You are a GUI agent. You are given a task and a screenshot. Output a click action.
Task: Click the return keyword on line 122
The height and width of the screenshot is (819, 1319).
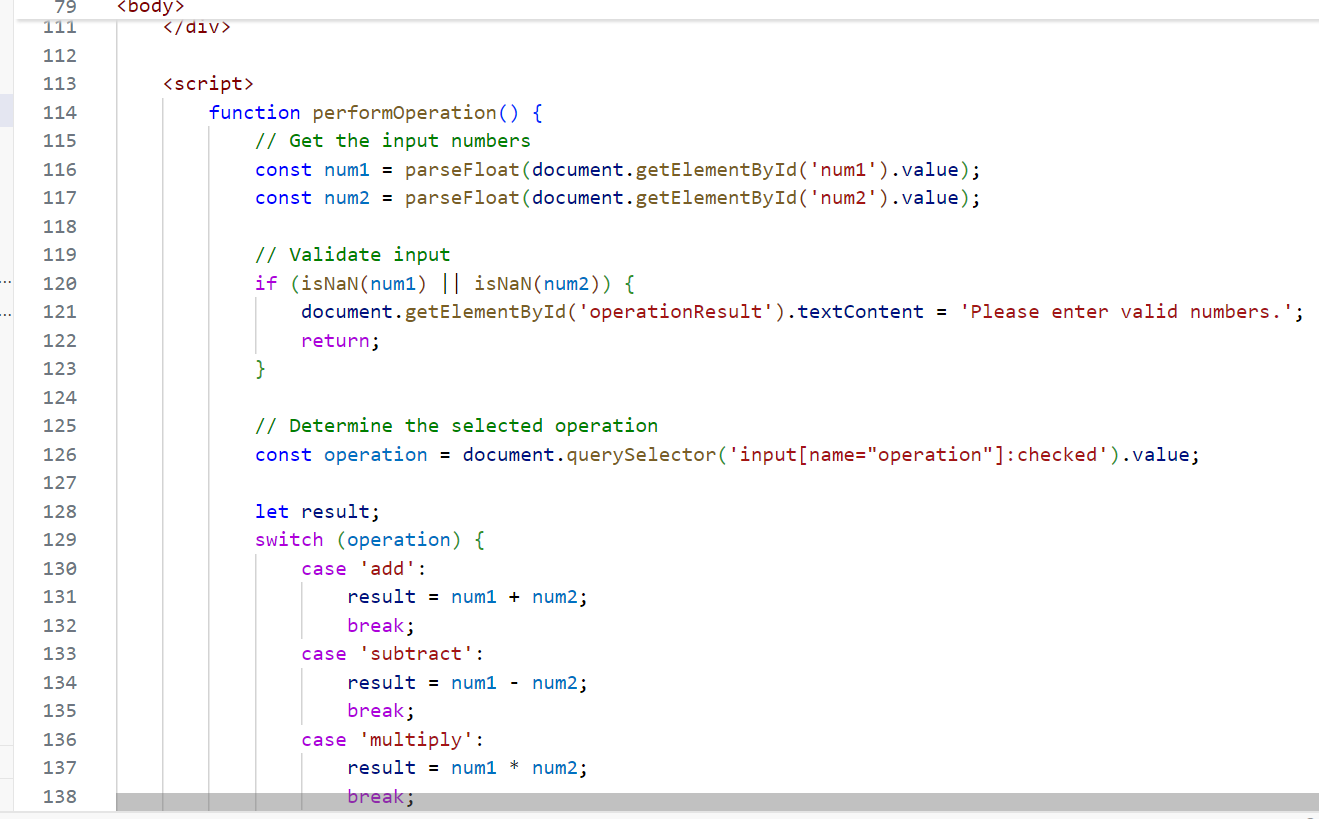click(x=335, y=340)
